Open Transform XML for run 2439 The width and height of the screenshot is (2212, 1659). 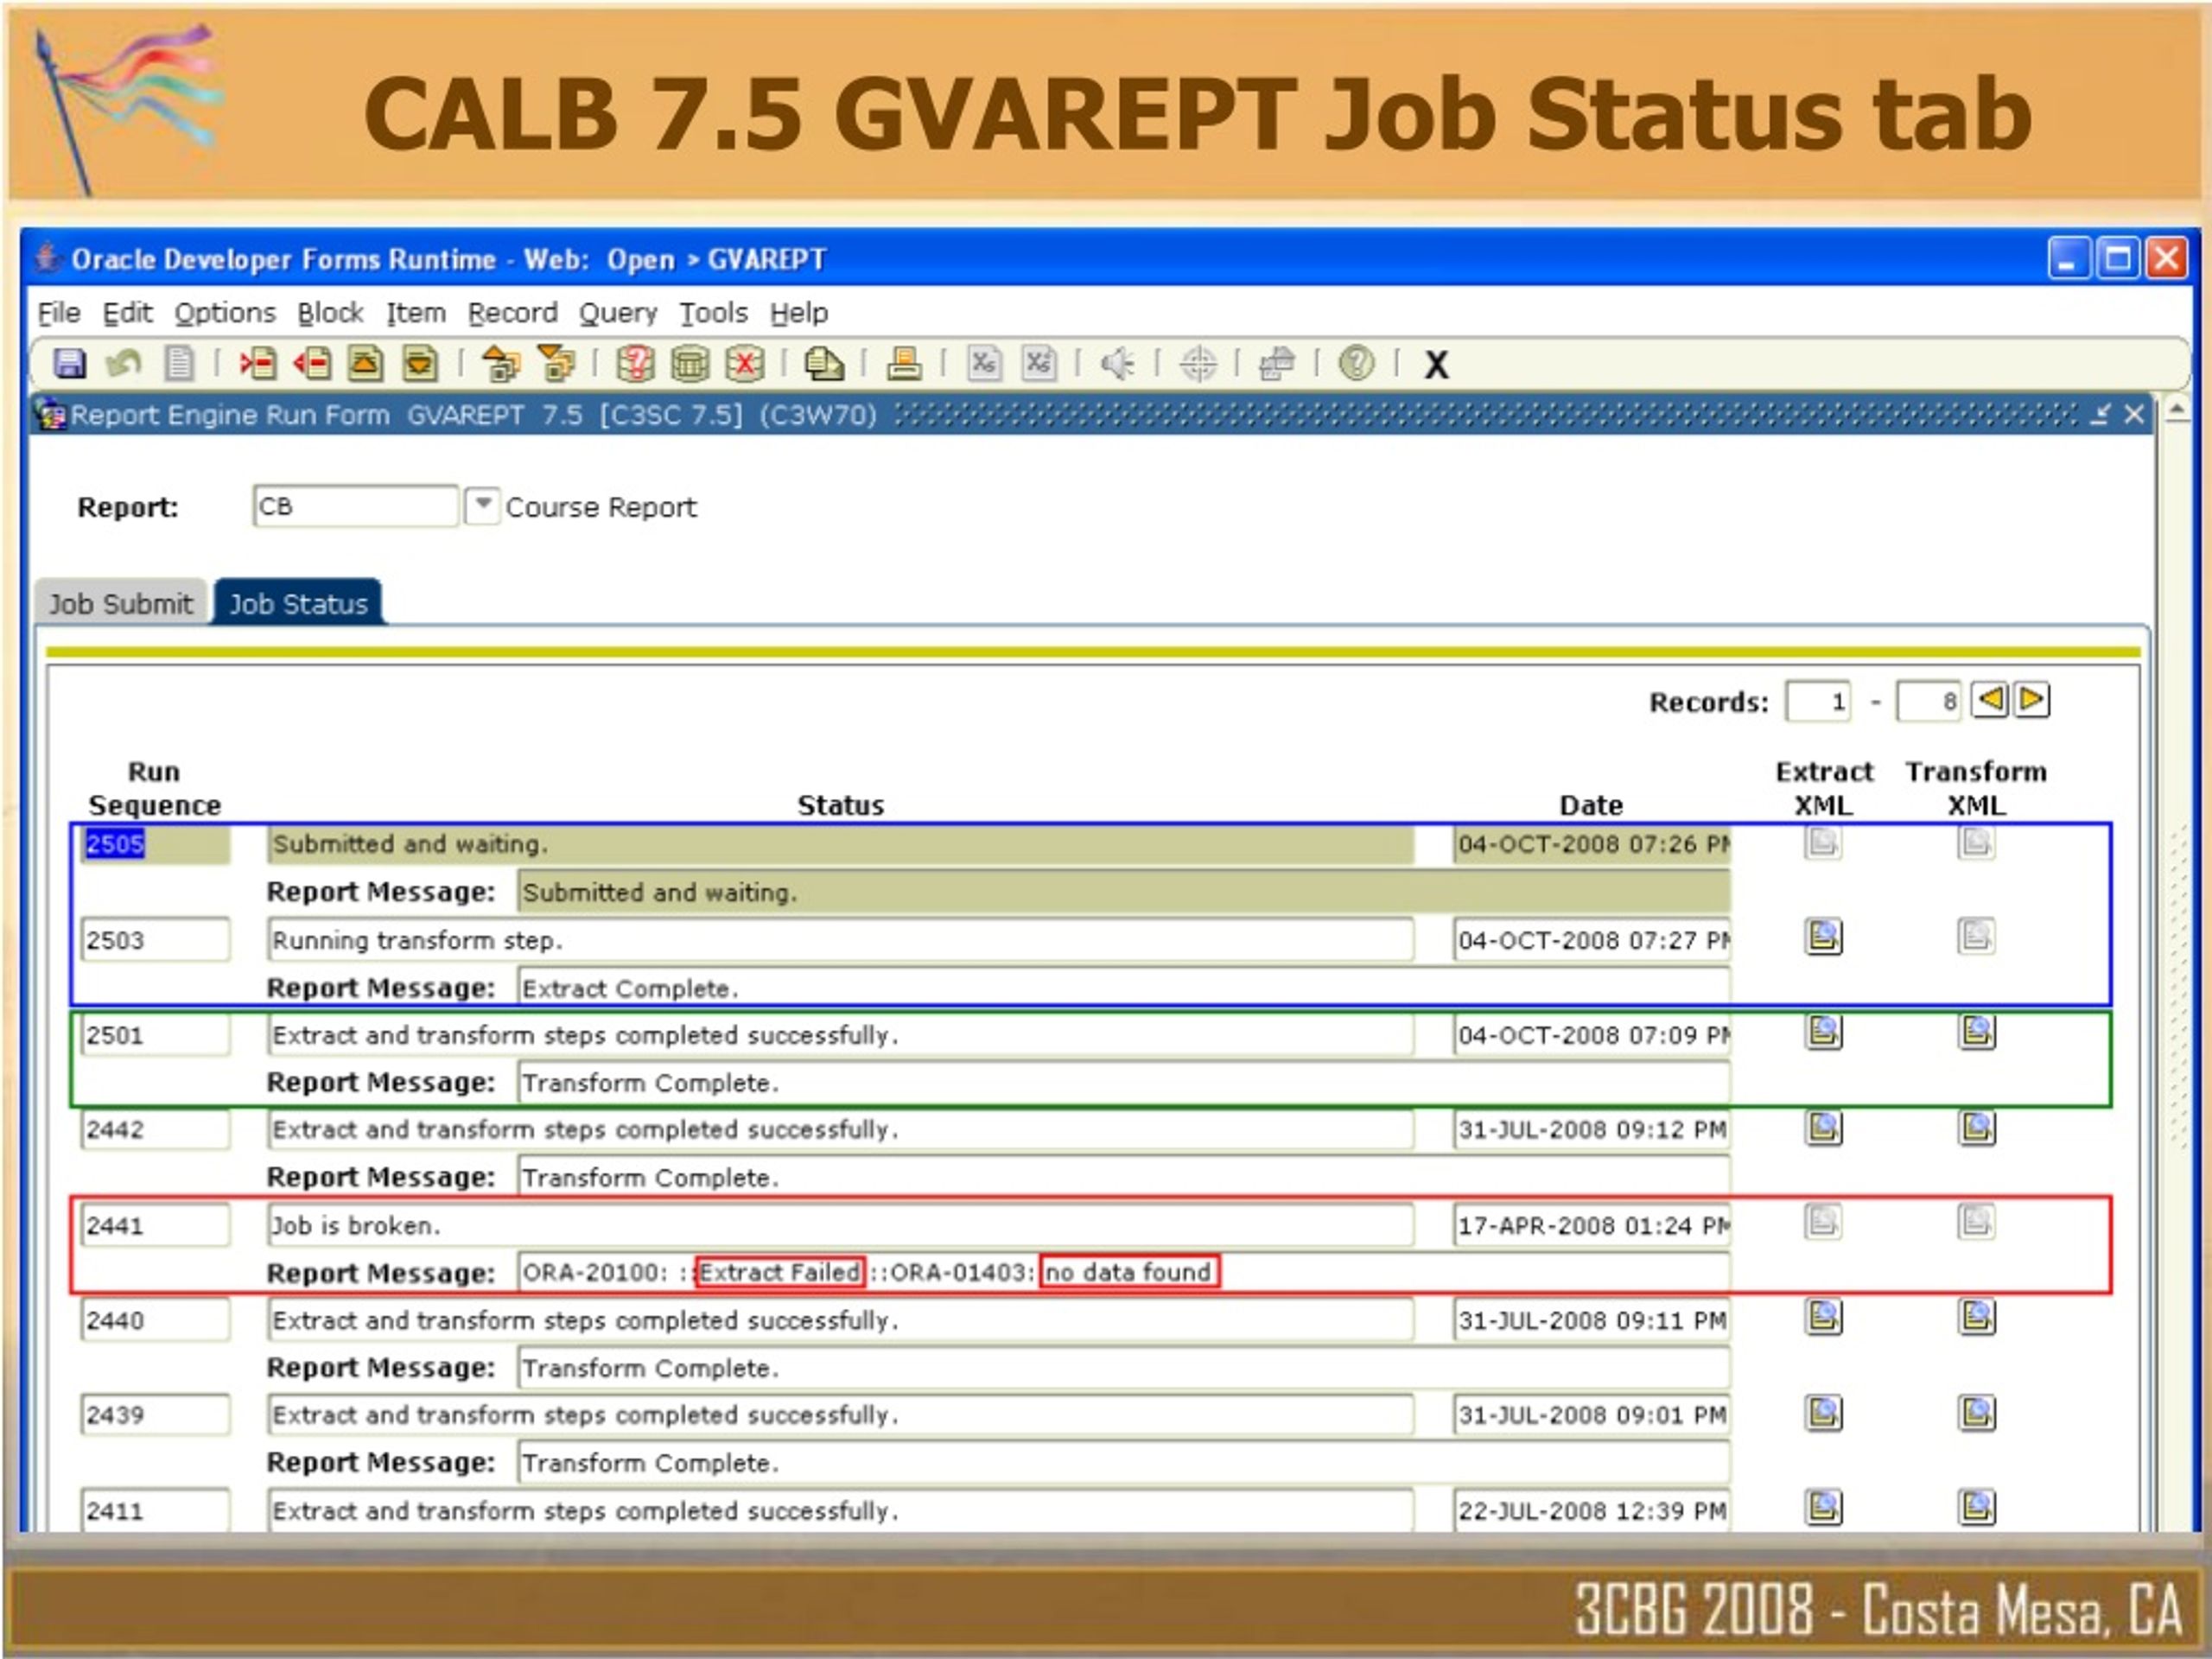click(1976, 1412)
